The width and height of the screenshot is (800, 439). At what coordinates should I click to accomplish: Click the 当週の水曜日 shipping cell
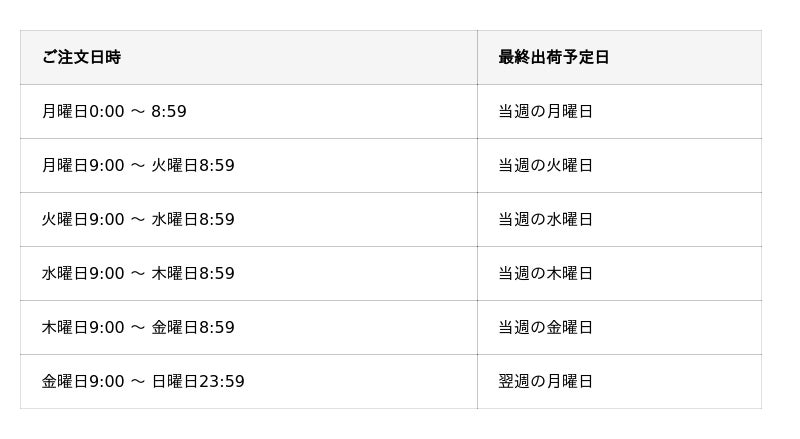coord(546,220)
